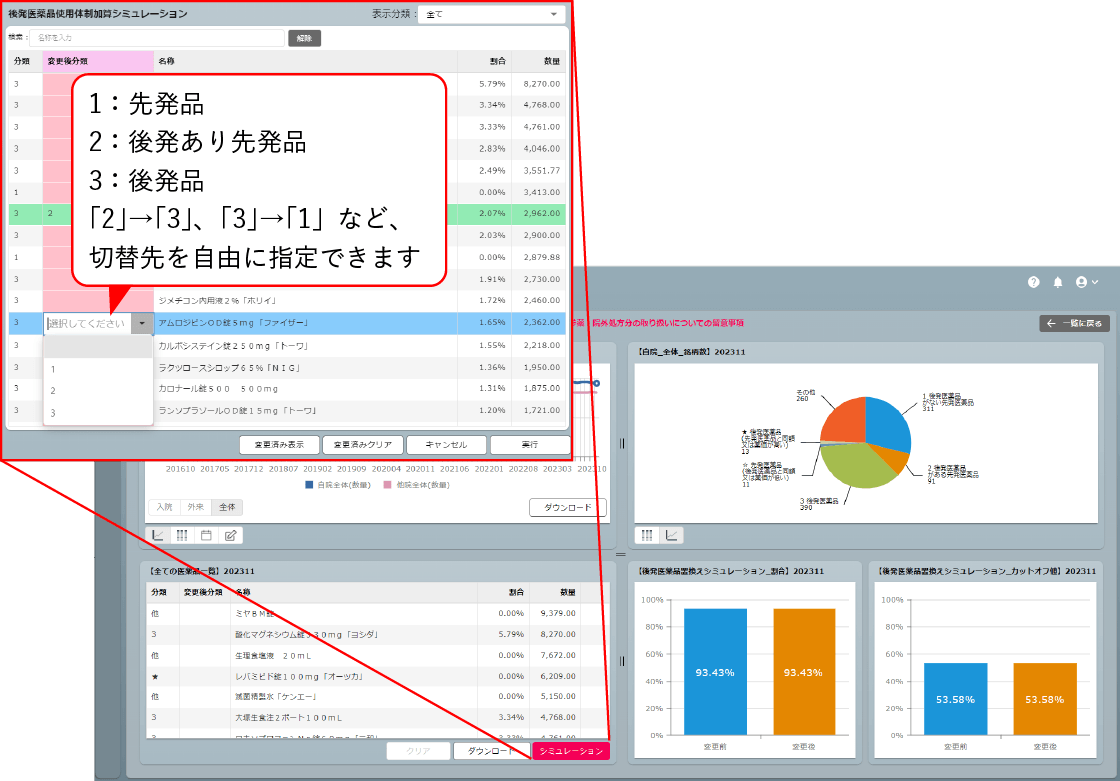This screenshot has height=781, width=1120.
Task: Click the 解除 button beside search
Action: click(x=304, y=38)
